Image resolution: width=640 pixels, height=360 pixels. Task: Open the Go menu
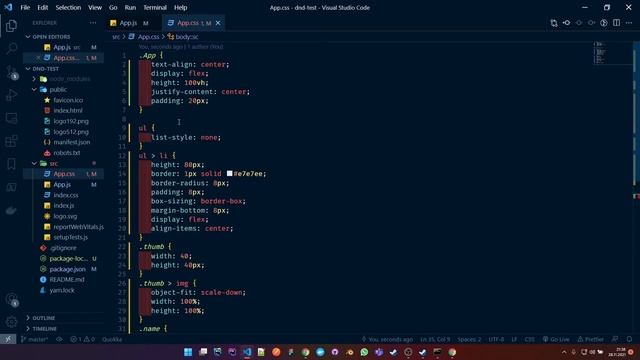(x=113, y=7)
